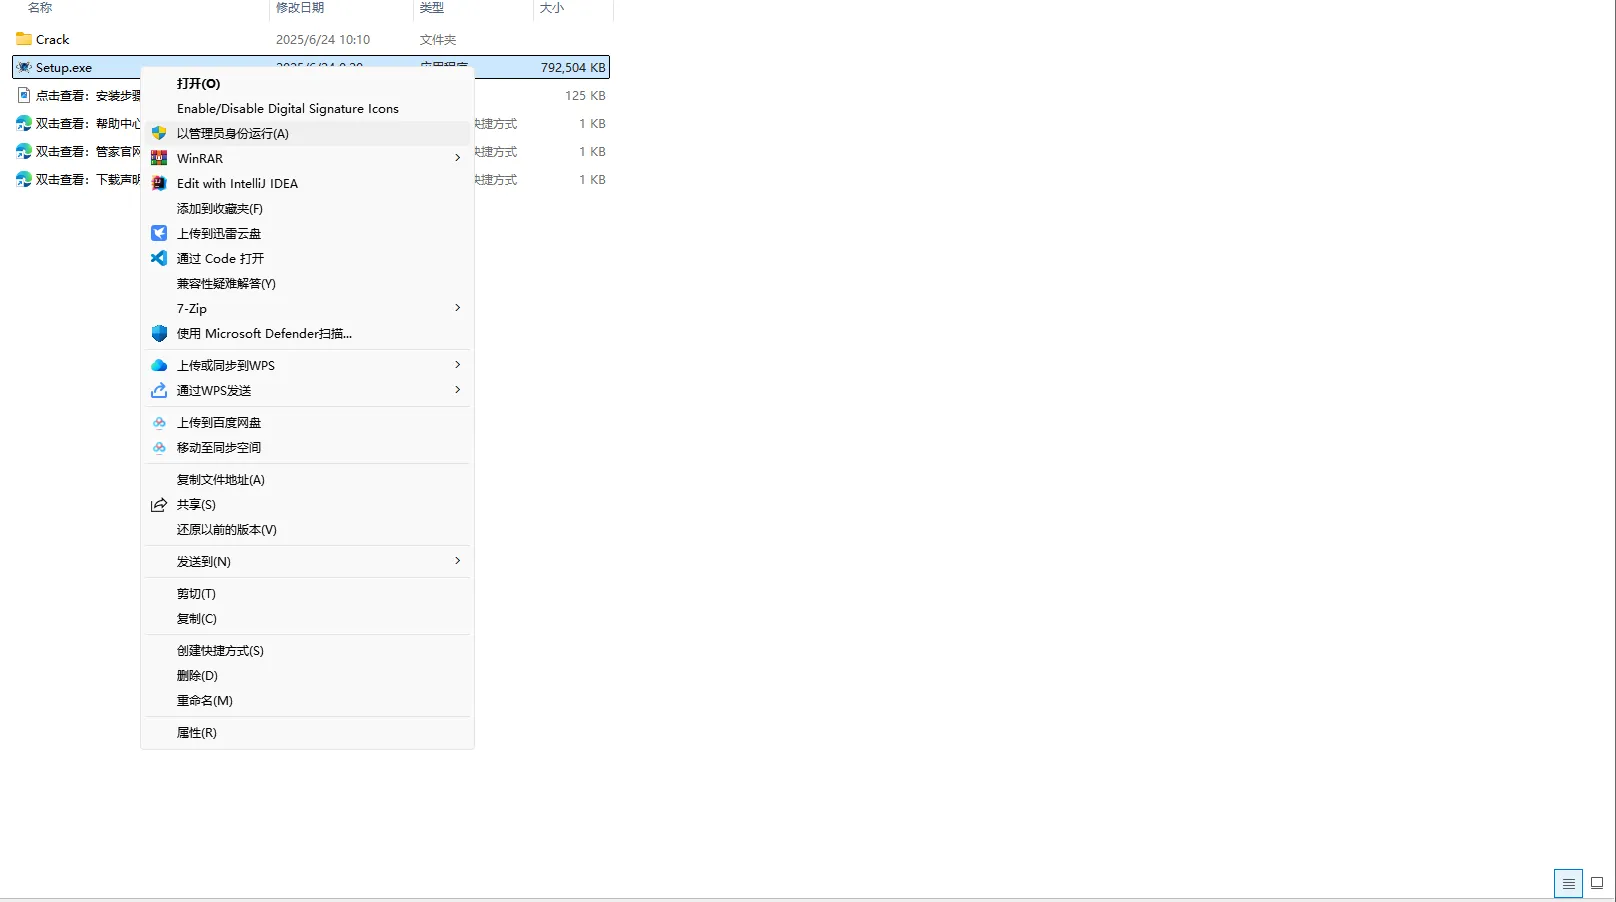Viewport: 1616px width, 902px height.
Task: Click the WinRAR icon in context menu
Action: (159, 158)
